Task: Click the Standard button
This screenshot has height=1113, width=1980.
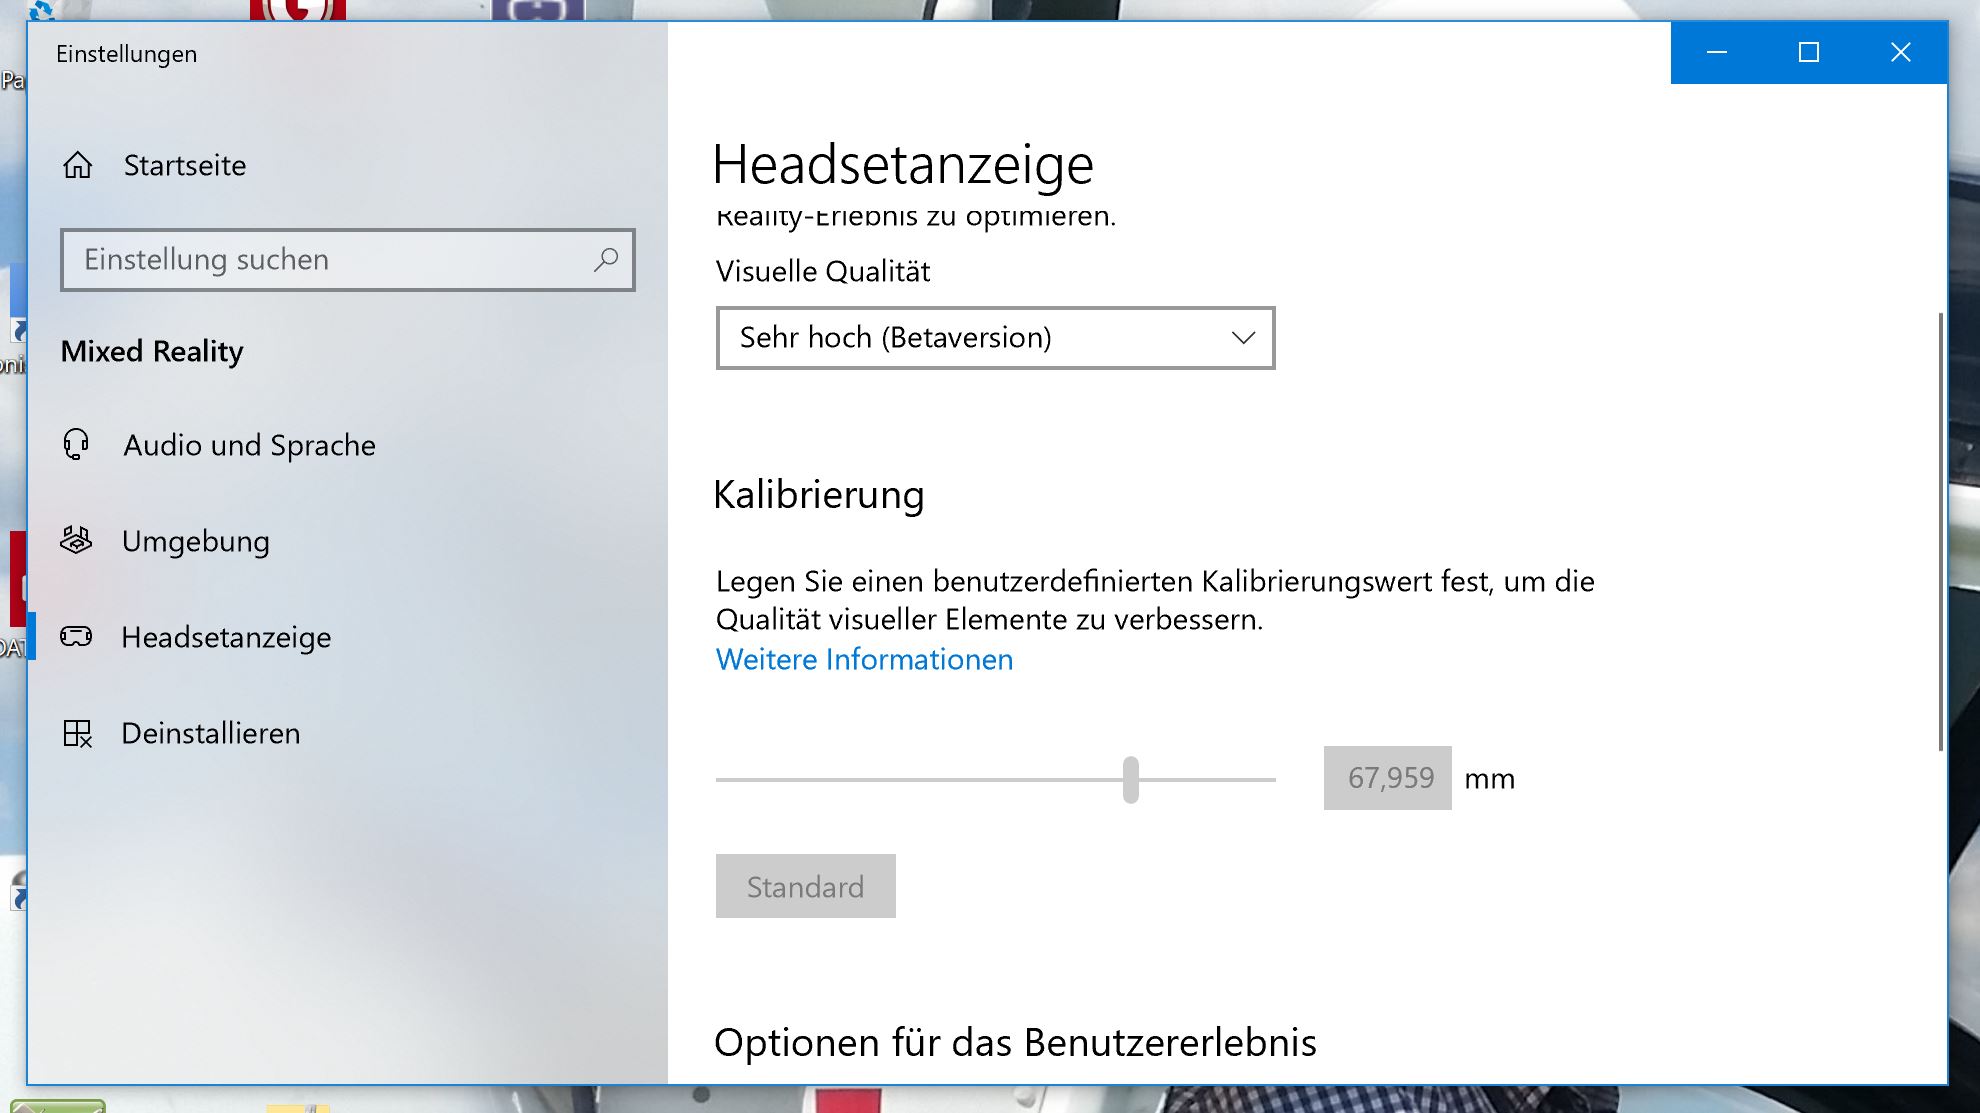Action: click(x=806, y=886)
